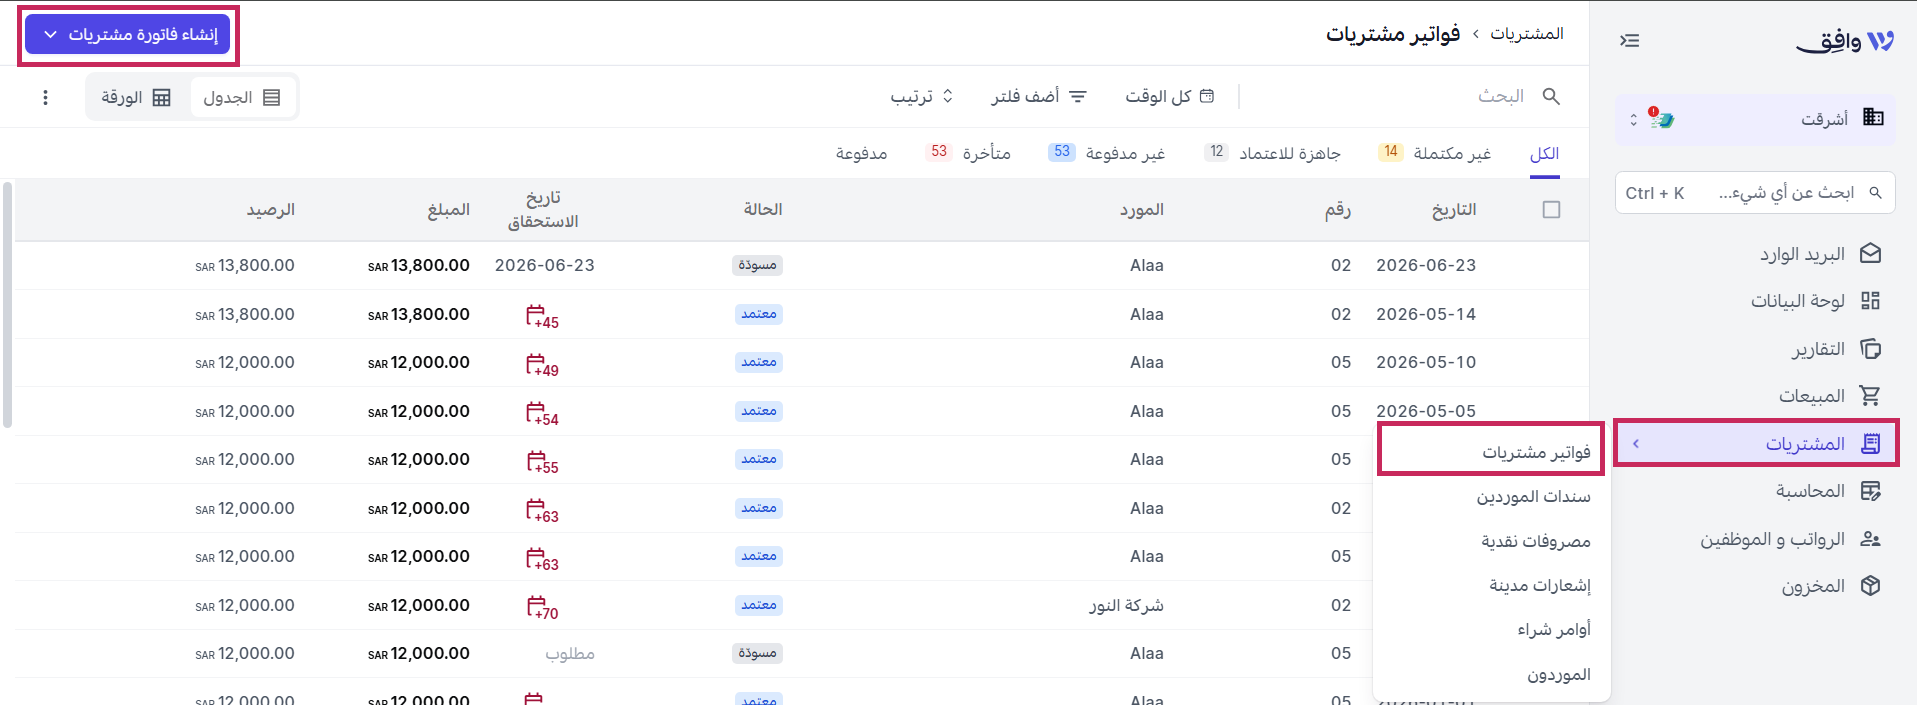
Task: Collapse the sidebar with the menu icon
Action: coord(1630,41)
